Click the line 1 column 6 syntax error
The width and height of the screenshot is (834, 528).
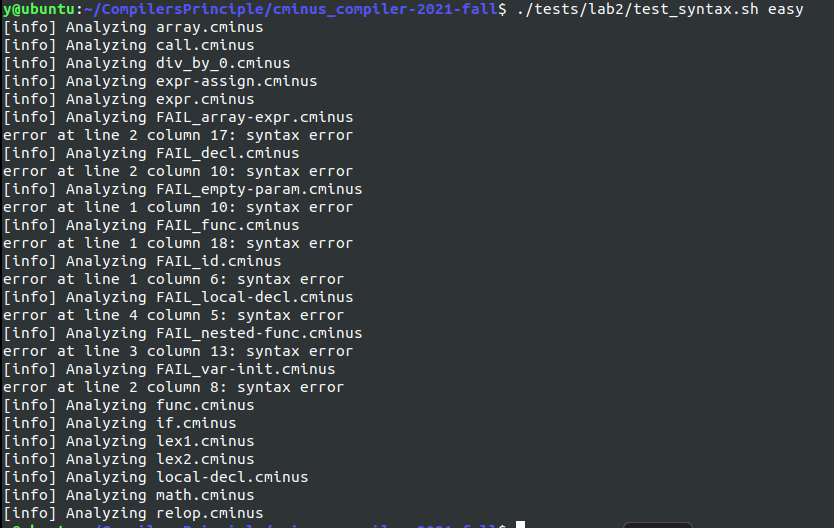173,279
